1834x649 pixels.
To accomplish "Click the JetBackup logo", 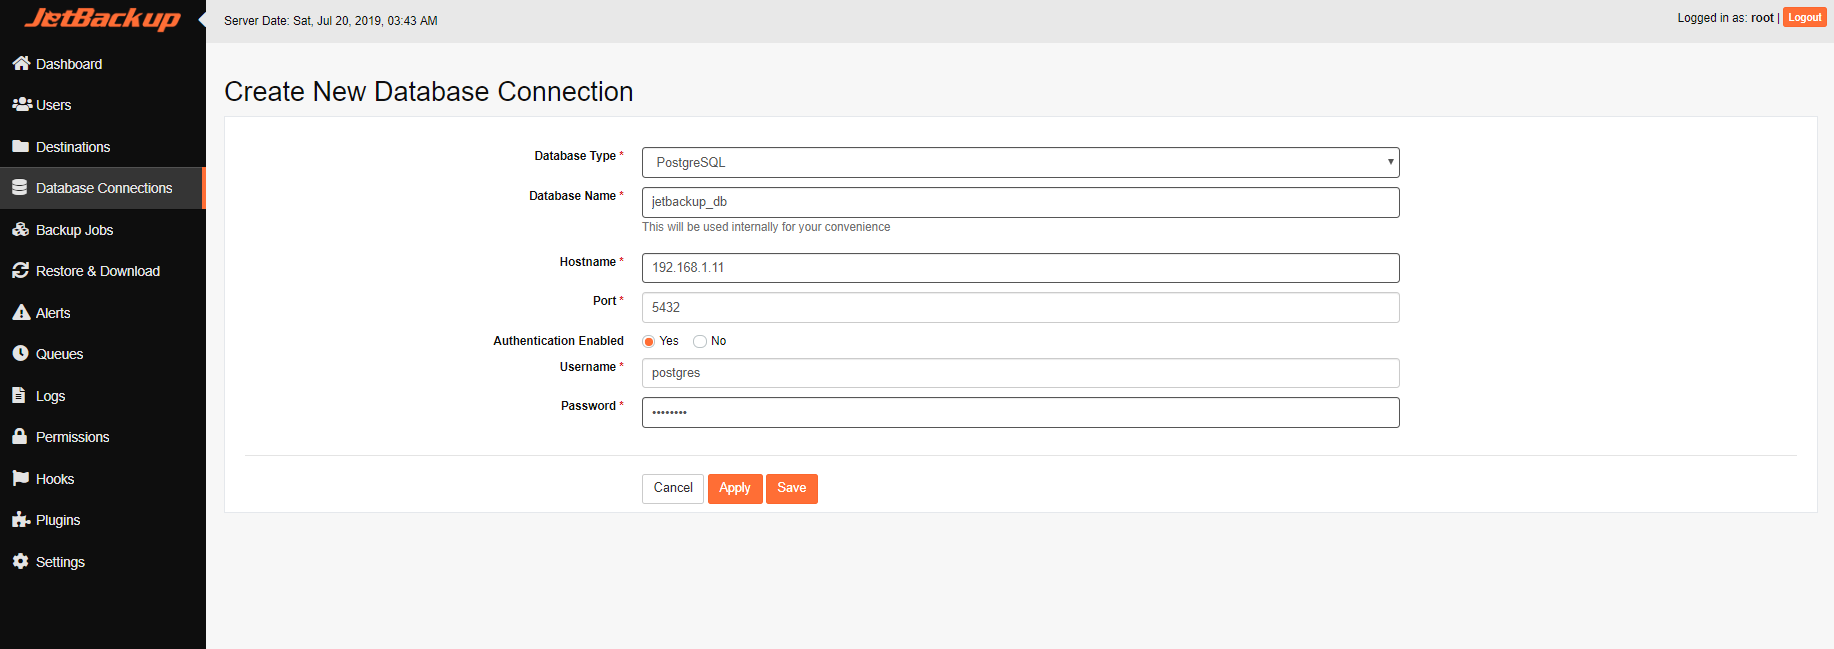I will (x=103, y=19).
